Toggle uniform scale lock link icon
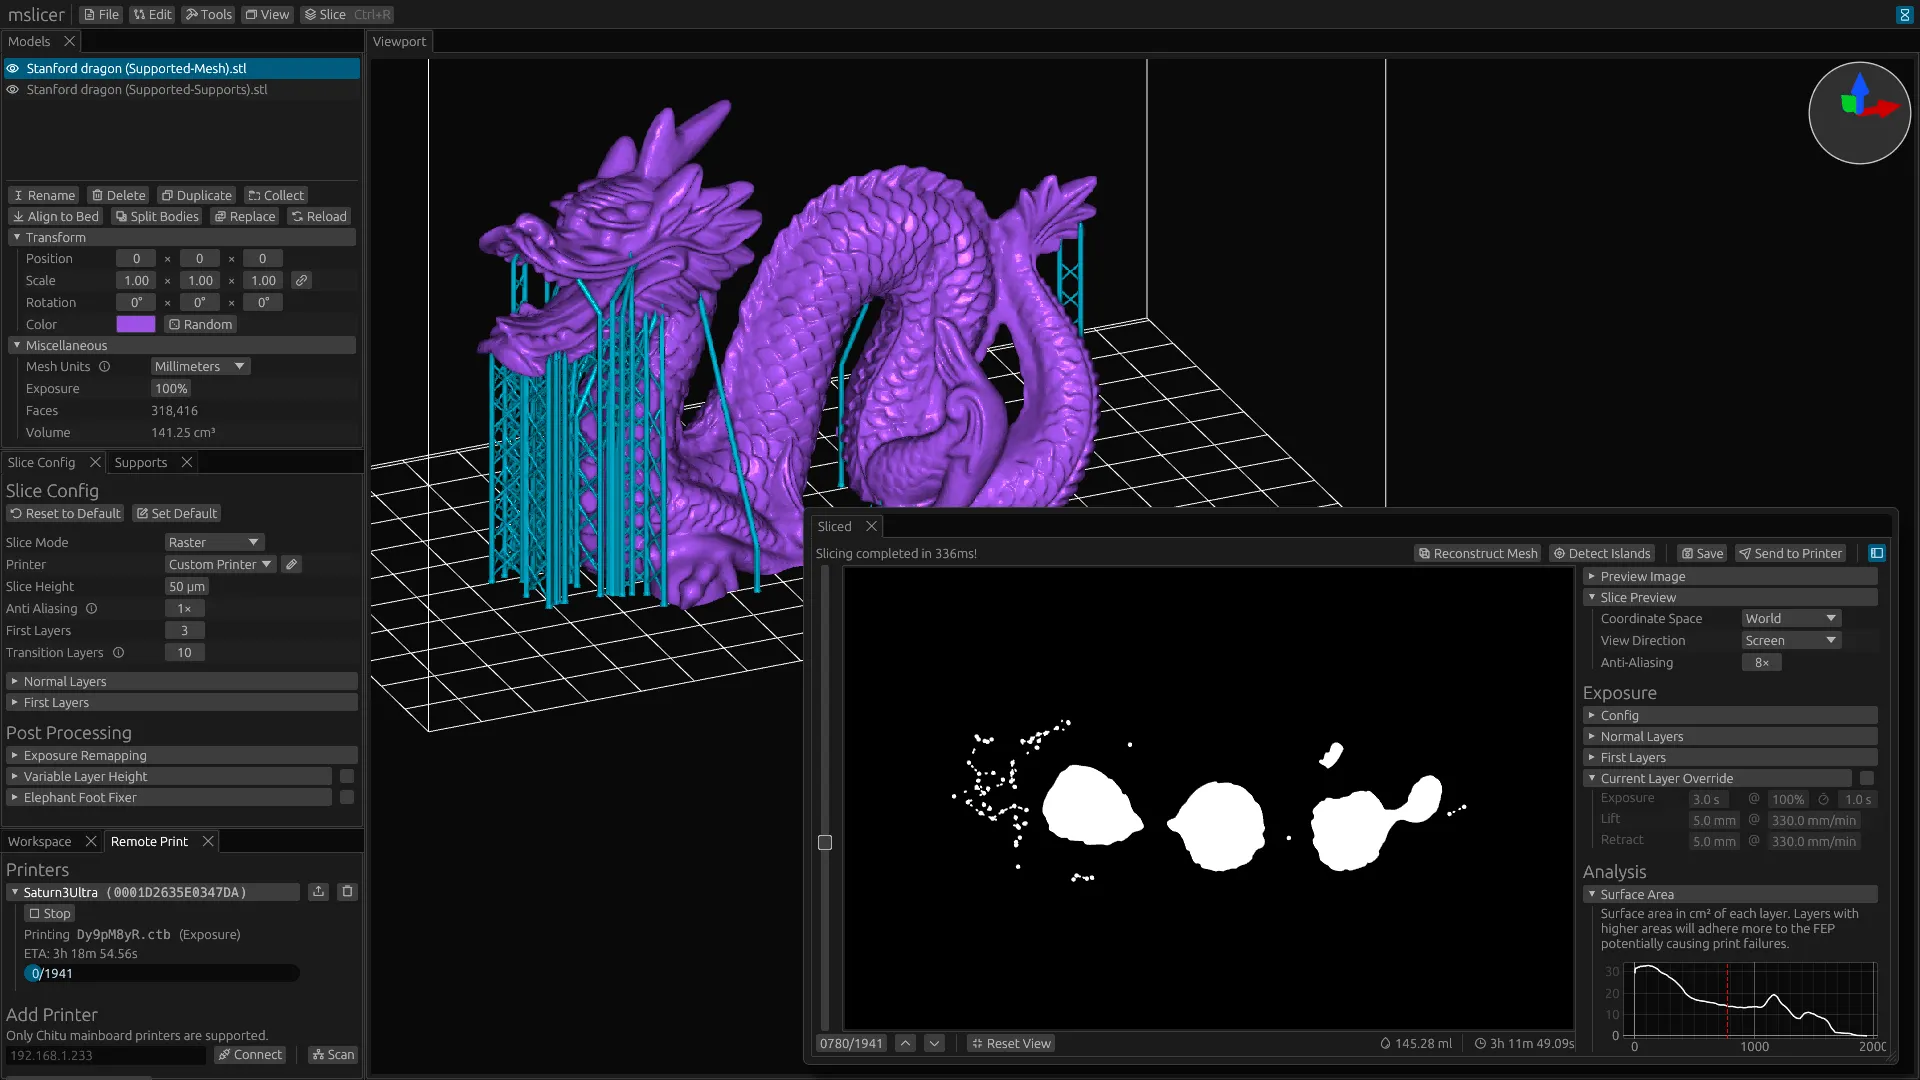This screenshot has width=1920, height=1080. [301, 281]
